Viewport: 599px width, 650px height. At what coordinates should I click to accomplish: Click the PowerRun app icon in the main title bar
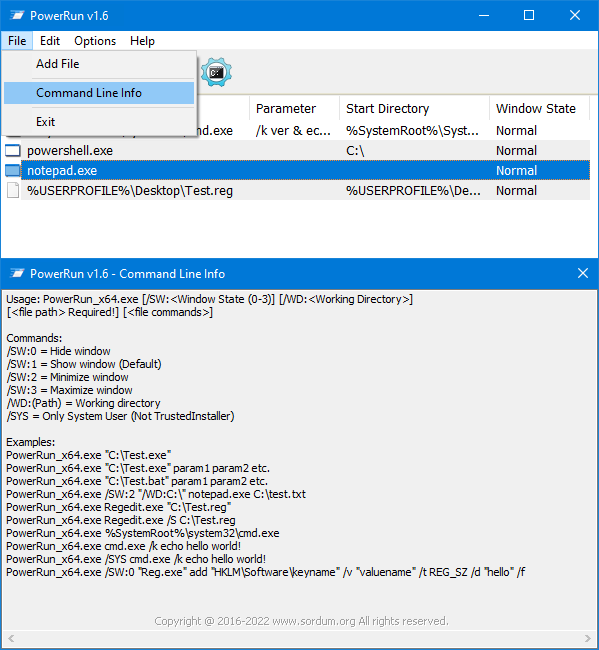click(17, 16)
